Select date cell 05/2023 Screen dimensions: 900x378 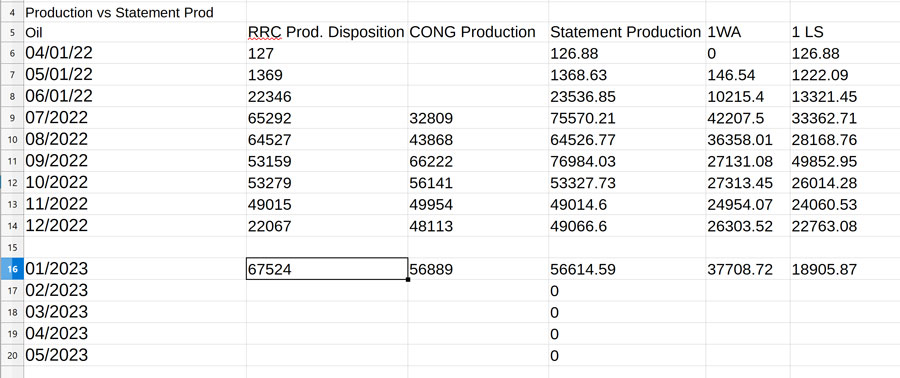(x=135, y=355)
